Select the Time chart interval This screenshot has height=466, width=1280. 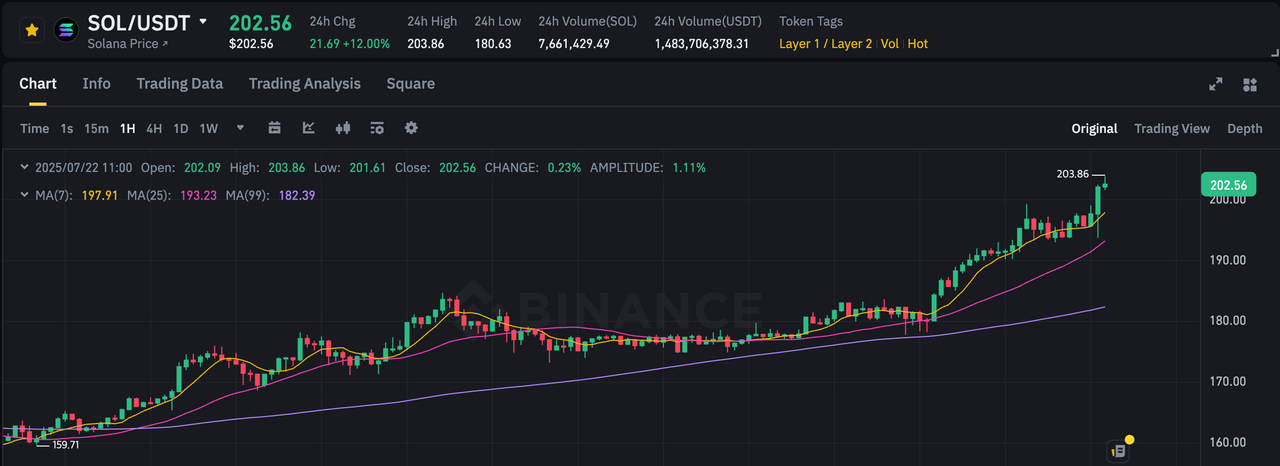[34, 128]
